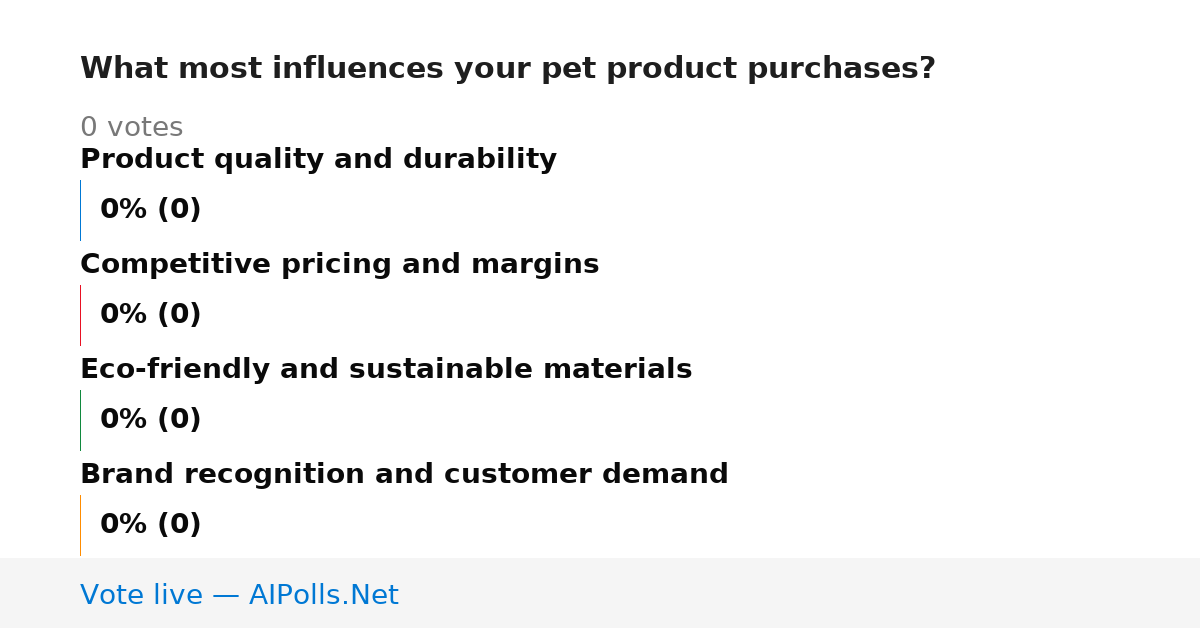
Task: Select the "Product quality and durability" option
Action: 318,160
